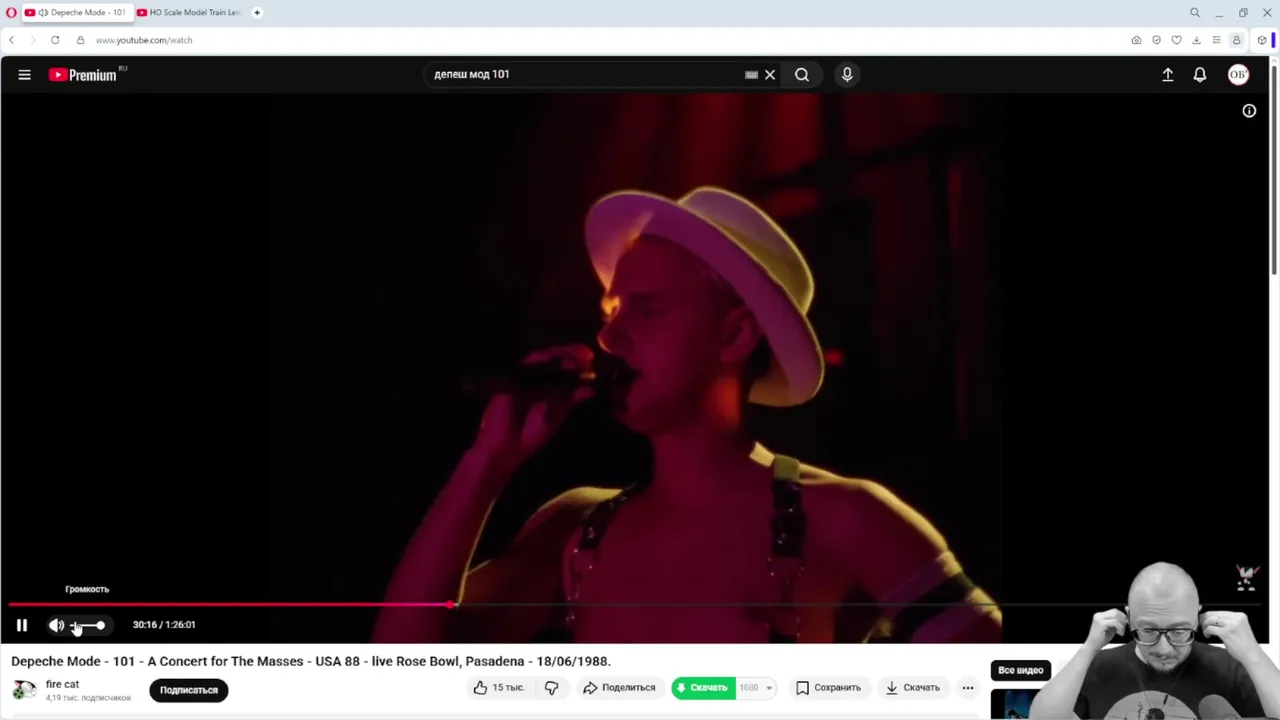Open the shield privacy protection icon
The height and width of the screenshot is (720, 1280).
pos(1156,40)
